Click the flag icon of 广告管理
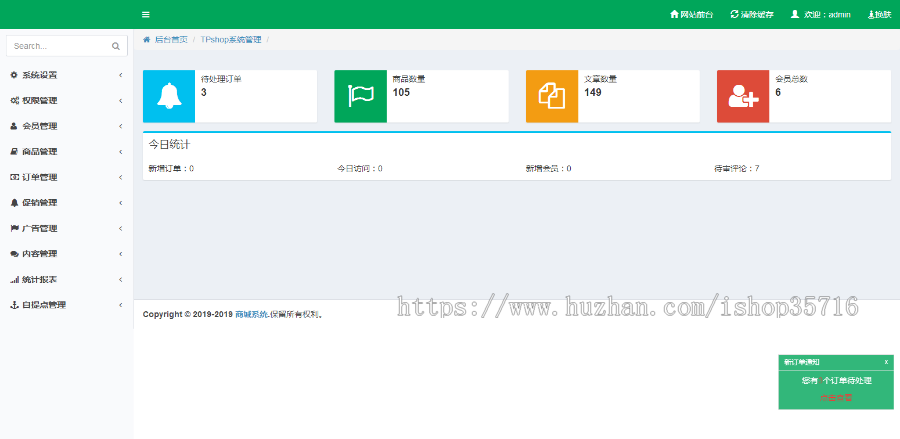Screen dimensions: 900x439 14,228
